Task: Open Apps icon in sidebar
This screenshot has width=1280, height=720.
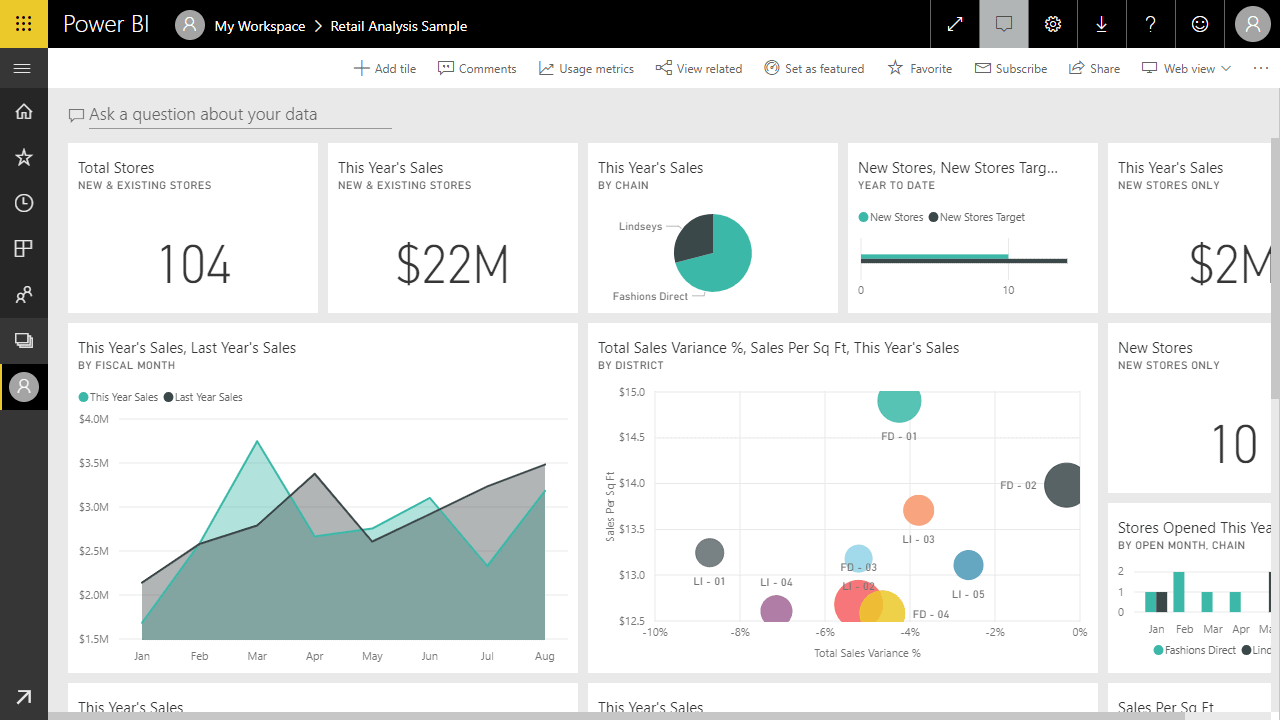Action: coord(24,249)
